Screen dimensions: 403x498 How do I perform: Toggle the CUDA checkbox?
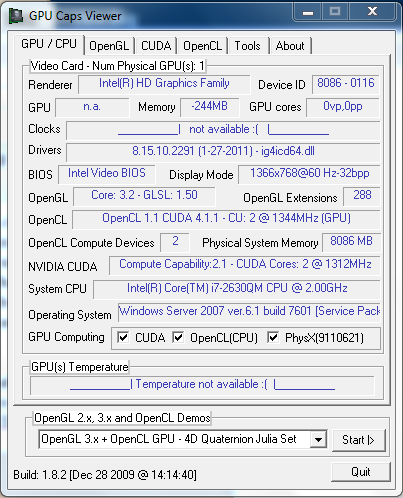(123, 337)
